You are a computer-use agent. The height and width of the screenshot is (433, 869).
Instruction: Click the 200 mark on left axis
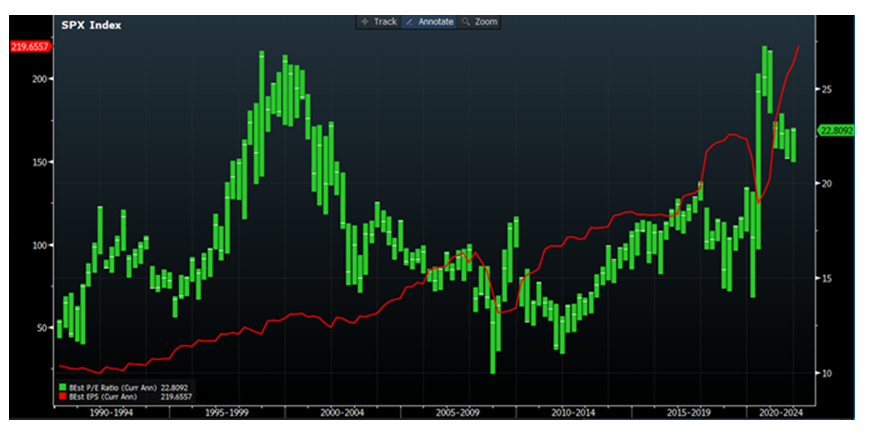point(42,78)
